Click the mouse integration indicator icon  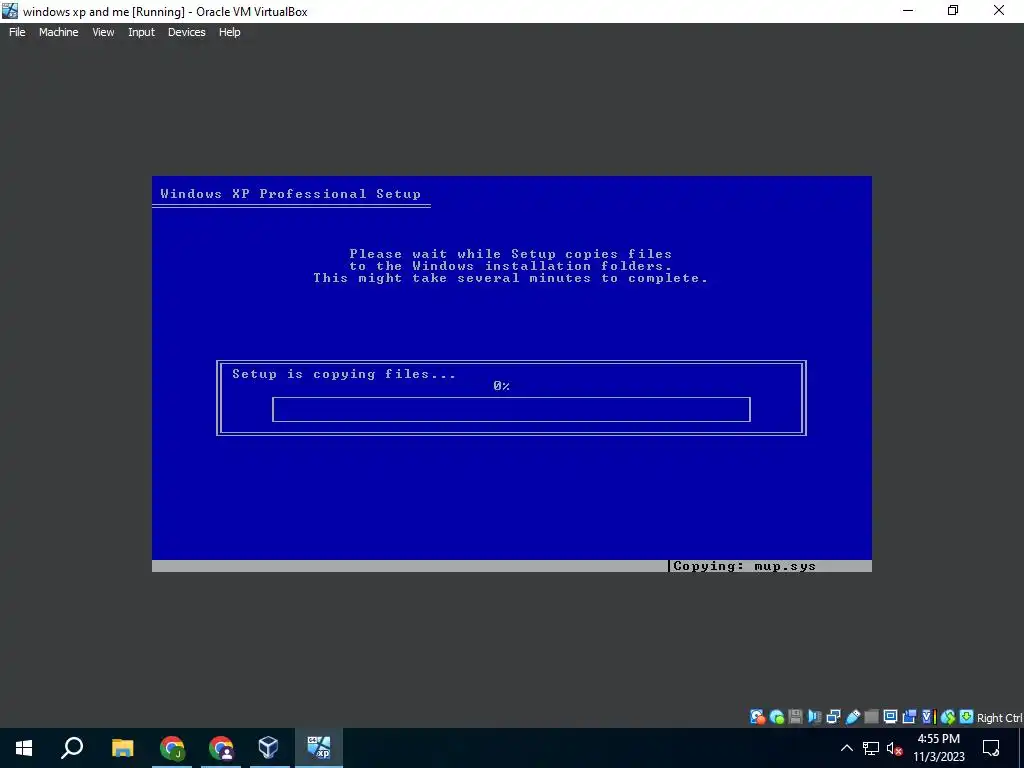coord(948,717)
